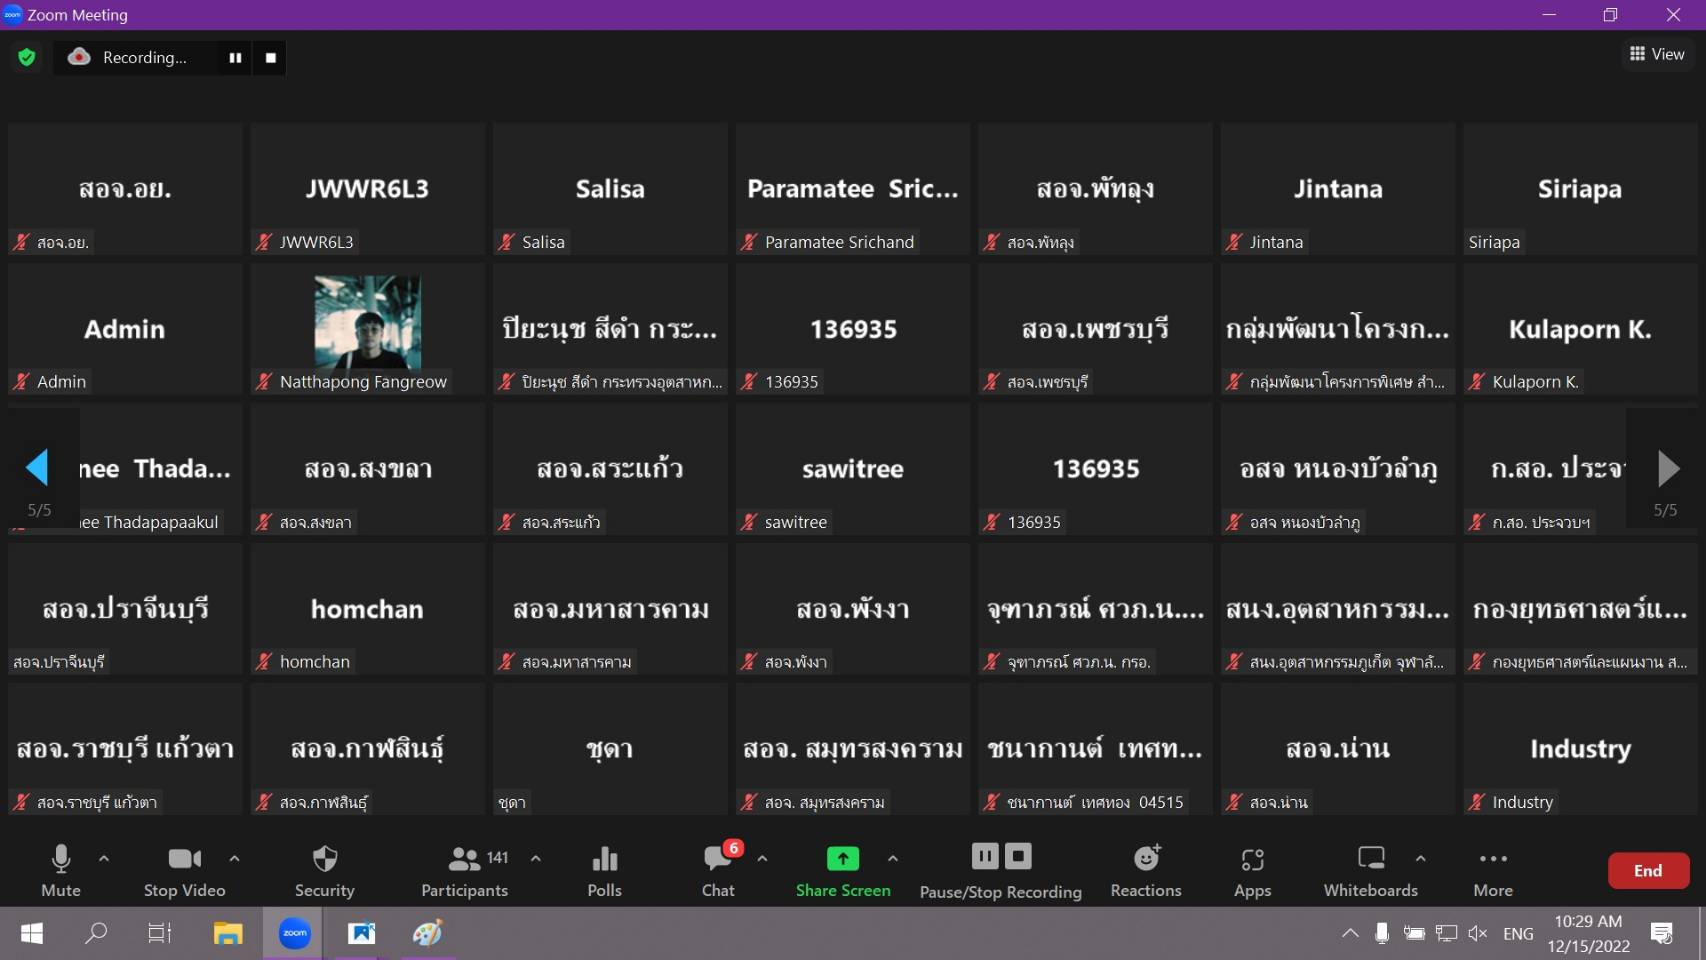Click the green encryption shield icon
Viewport: 1706px width, 960px height.
coord(27,58)
